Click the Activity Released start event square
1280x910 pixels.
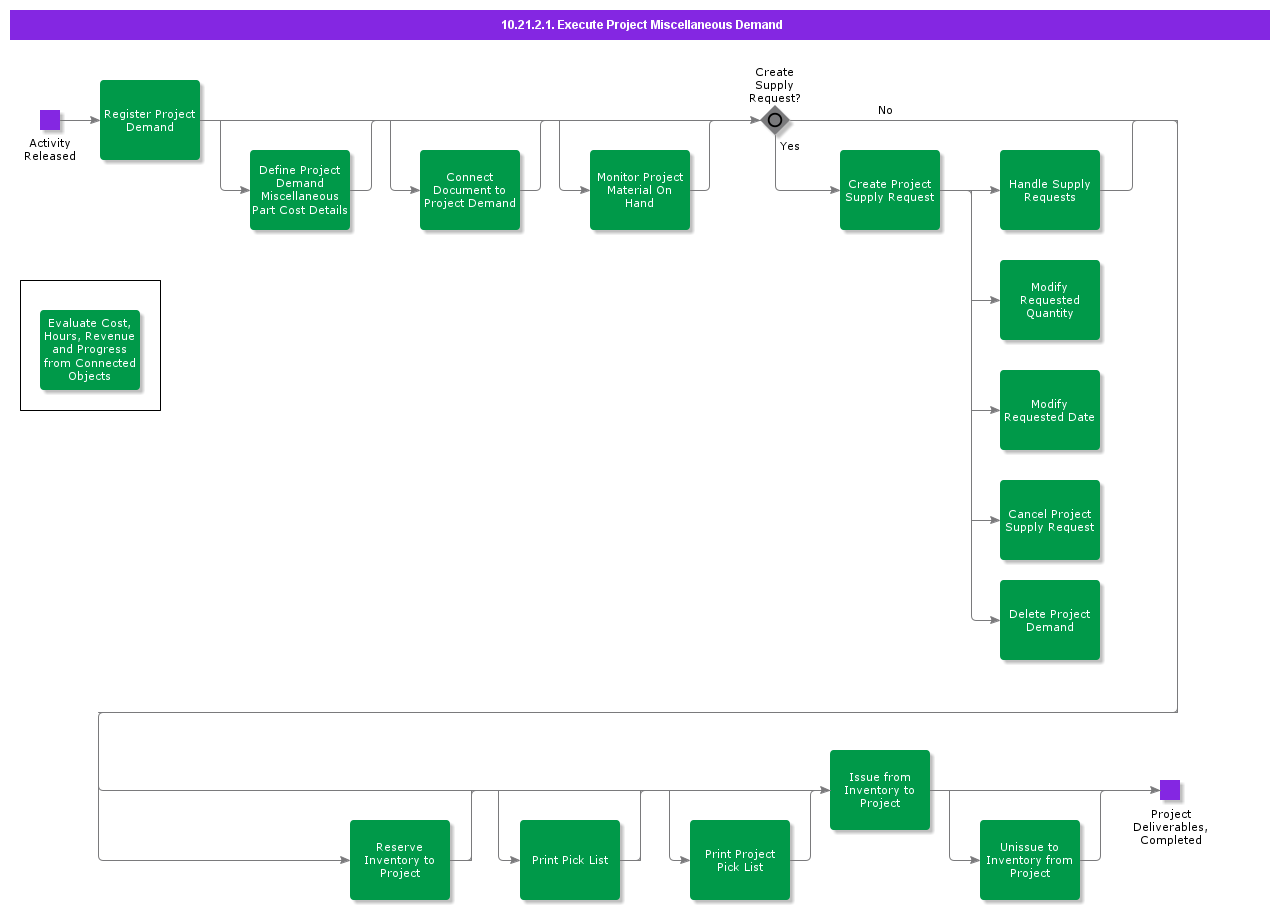[50, 120]
